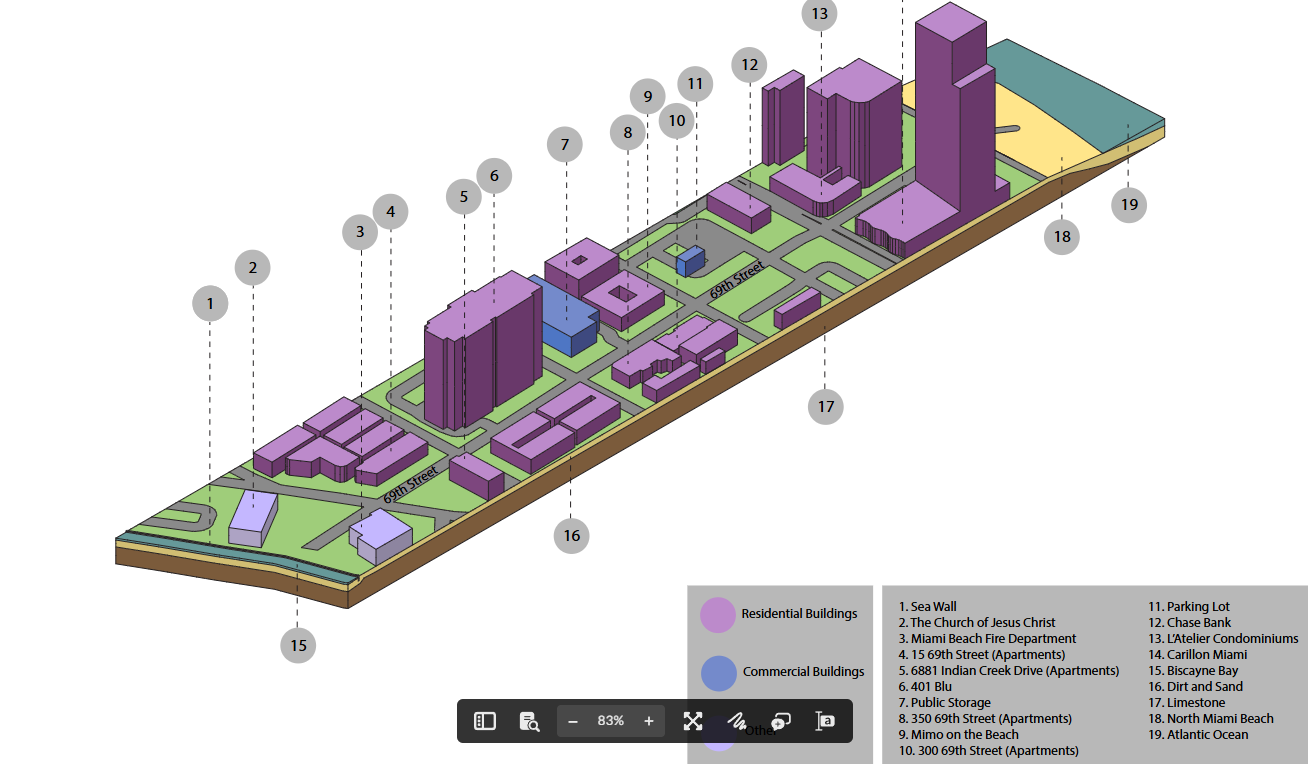This screenshot has width=1308, height=764.
Task: Select the freehand draw tool
Action: [737, 721]
